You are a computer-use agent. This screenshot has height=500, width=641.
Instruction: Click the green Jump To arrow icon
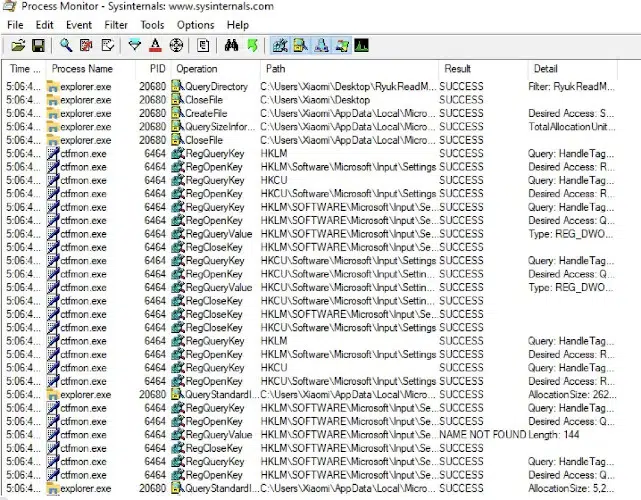click(x=252, y=45)
